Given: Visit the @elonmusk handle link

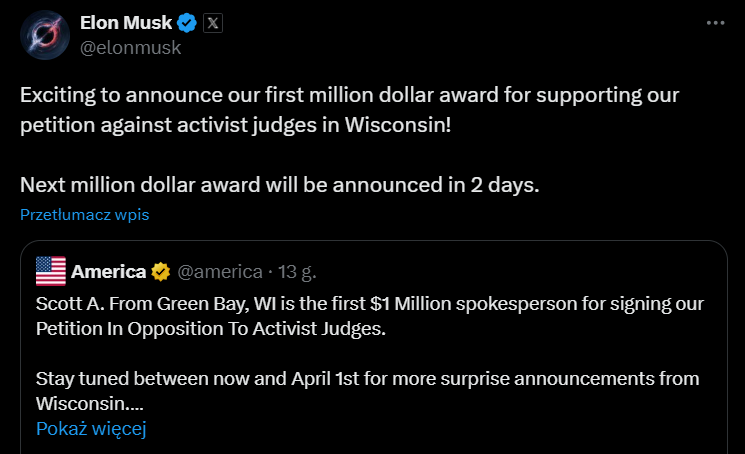Looking at the screenshot, I should (x=129, y=47).
